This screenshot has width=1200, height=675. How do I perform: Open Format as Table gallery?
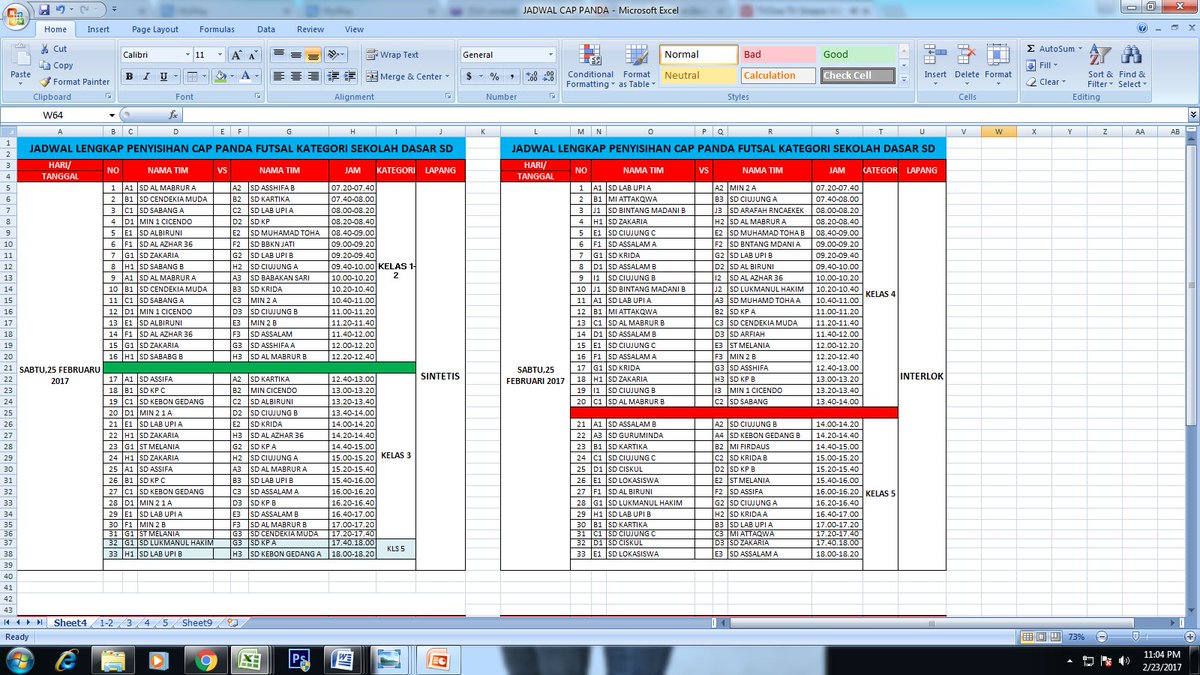(637, 66)
